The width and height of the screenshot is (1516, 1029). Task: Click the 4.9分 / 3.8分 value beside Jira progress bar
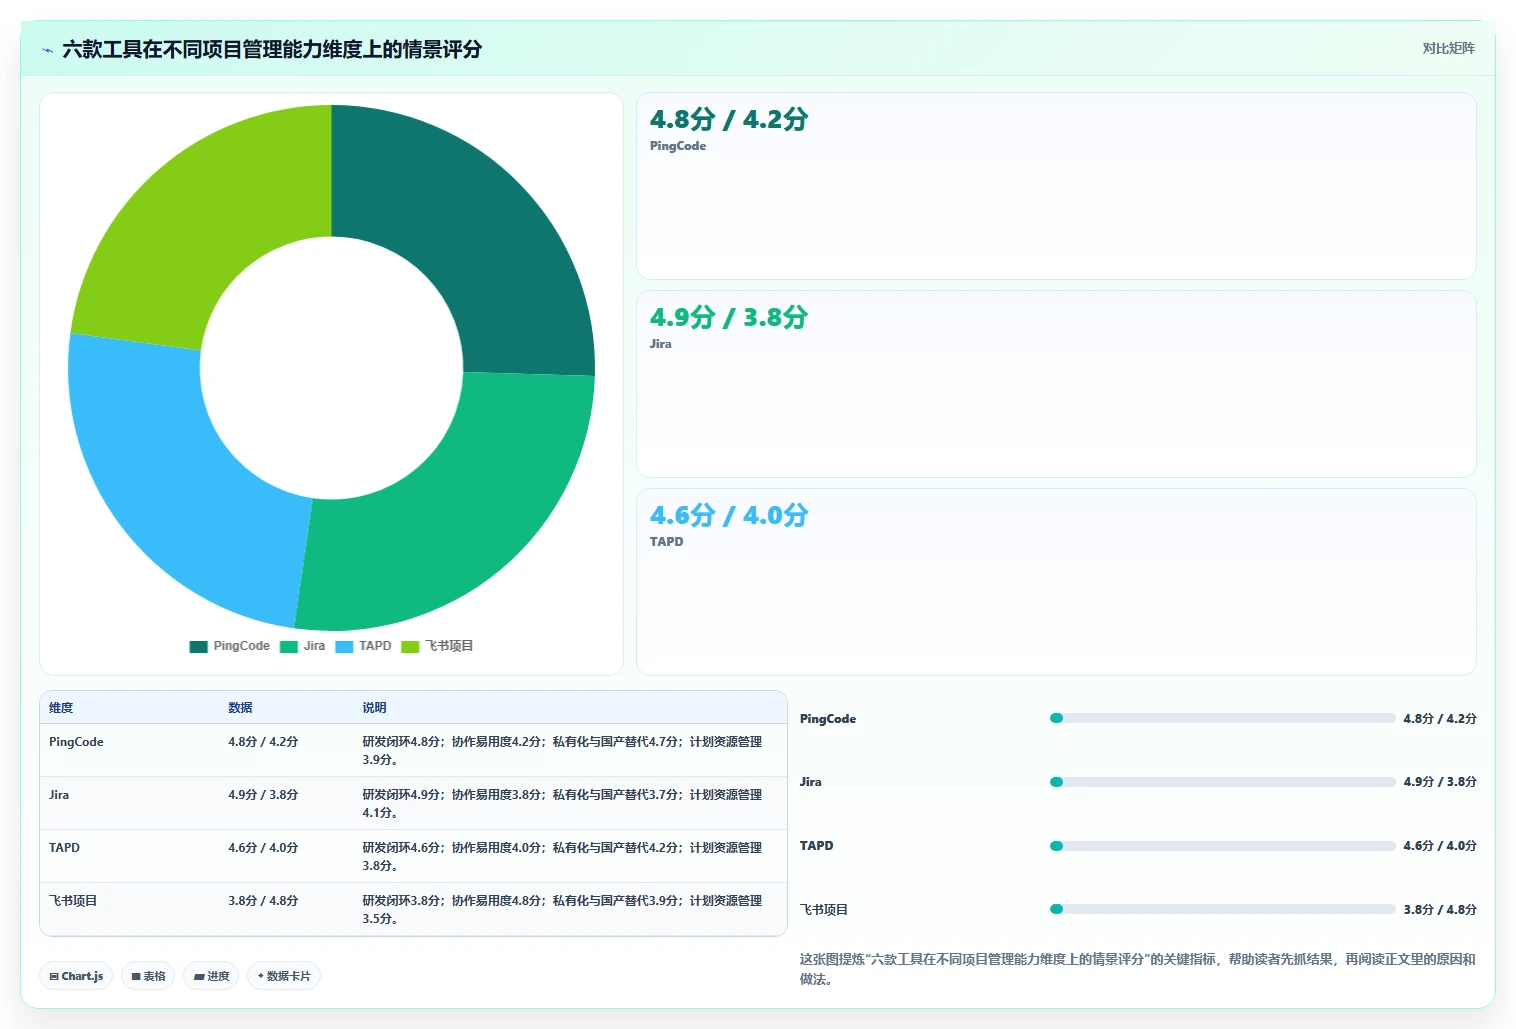pyautogui.click(x=1440, y=782)
